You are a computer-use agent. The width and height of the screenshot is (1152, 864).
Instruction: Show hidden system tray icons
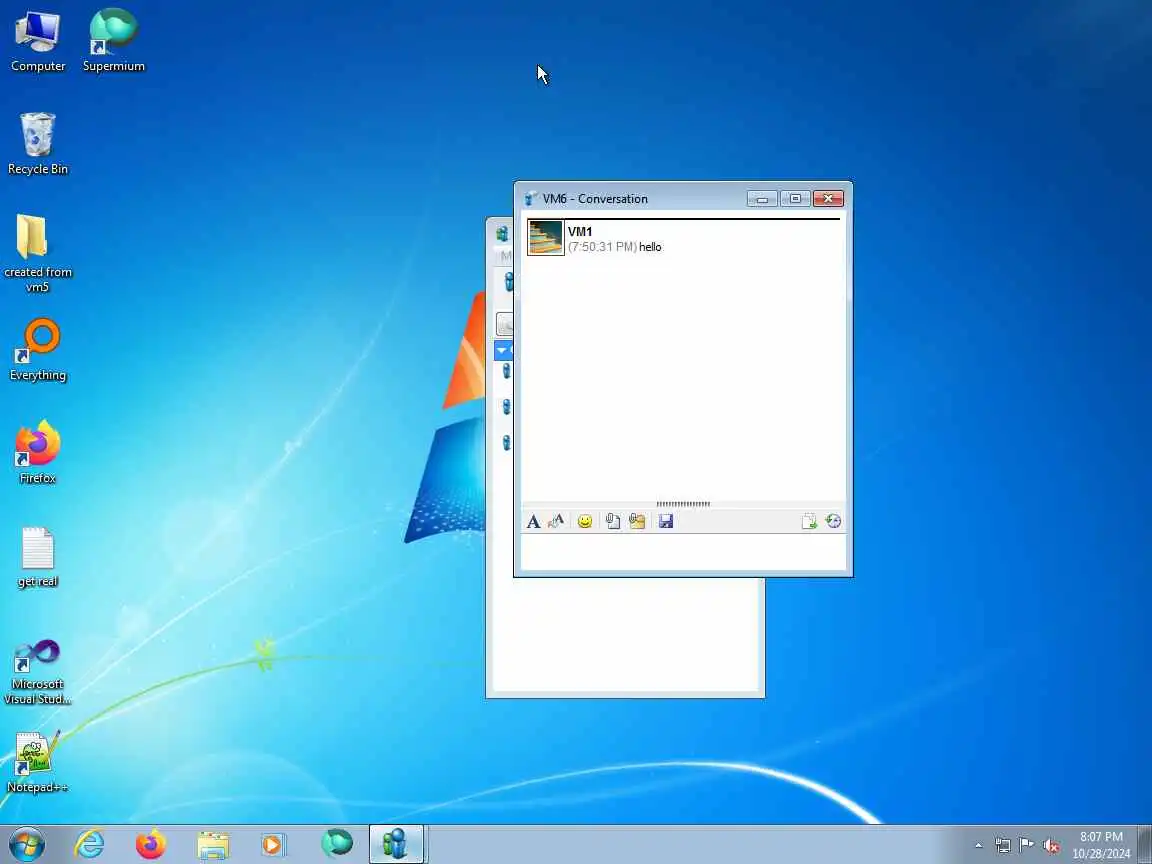[979, 846]
